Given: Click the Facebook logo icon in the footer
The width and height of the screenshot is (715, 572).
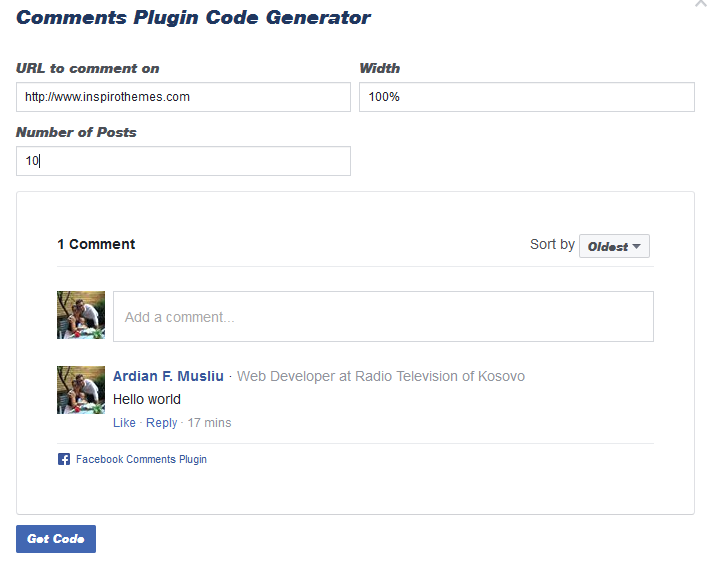Looking at the screenshot, I should [64, 460].
